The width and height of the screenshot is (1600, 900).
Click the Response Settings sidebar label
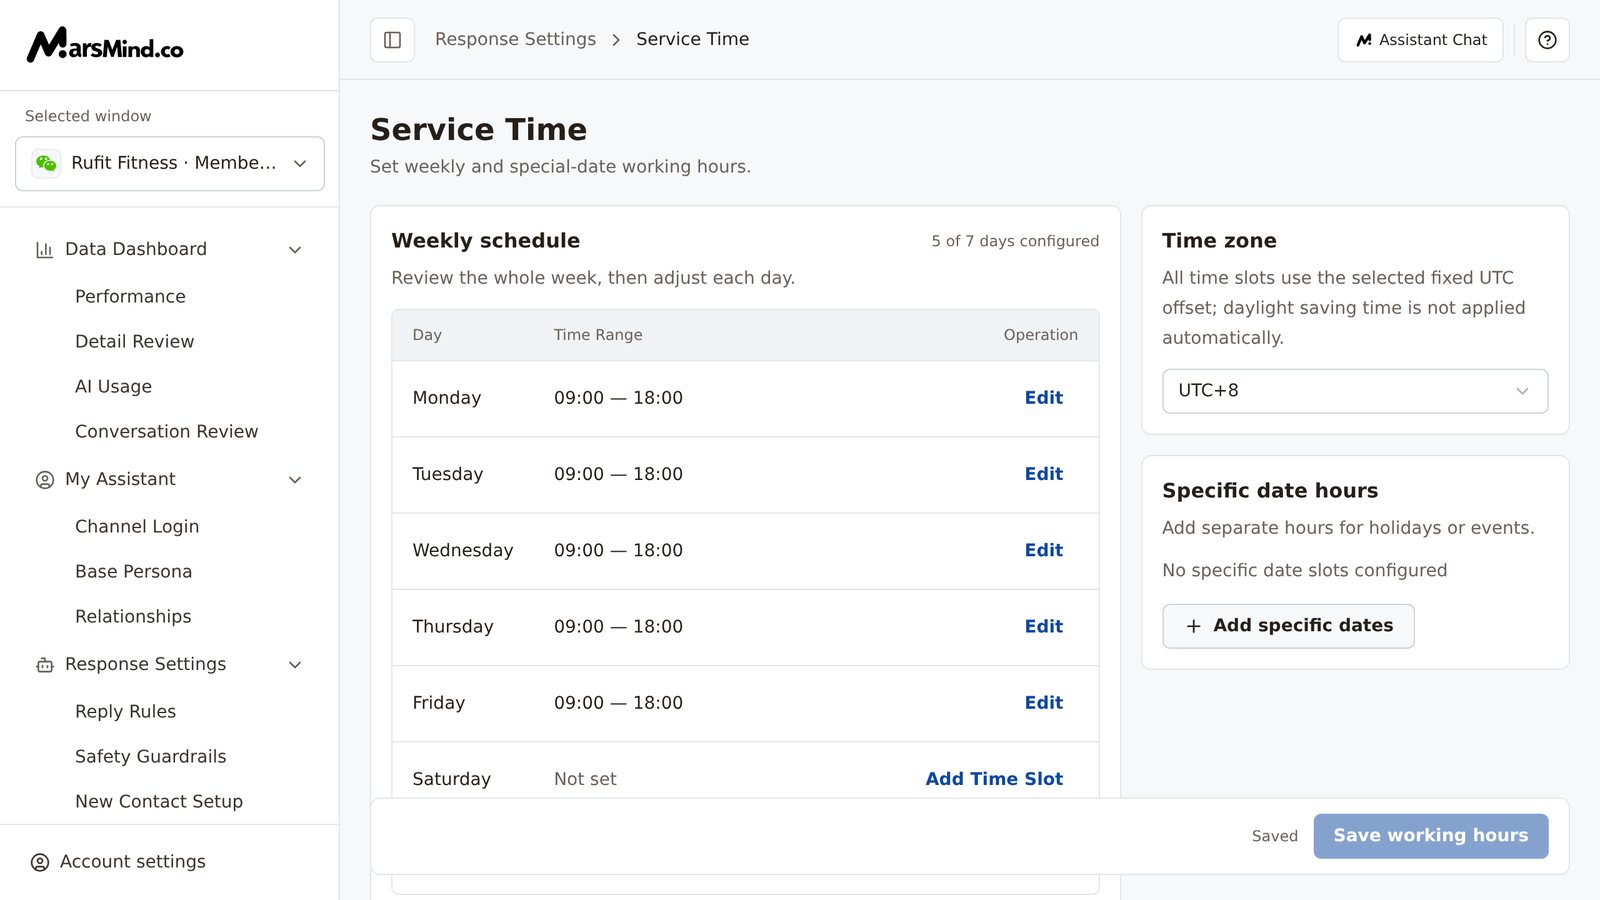tap(145, 664)
